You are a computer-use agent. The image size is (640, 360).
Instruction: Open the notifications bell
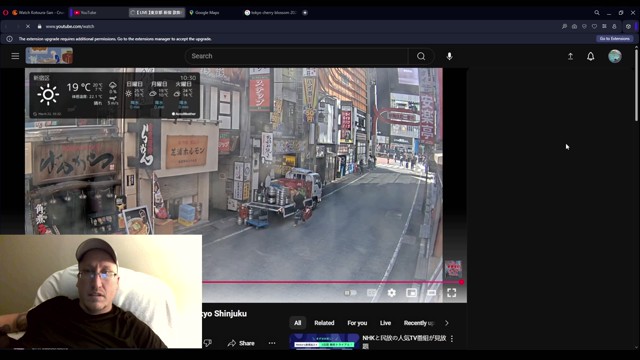(591, 56)
